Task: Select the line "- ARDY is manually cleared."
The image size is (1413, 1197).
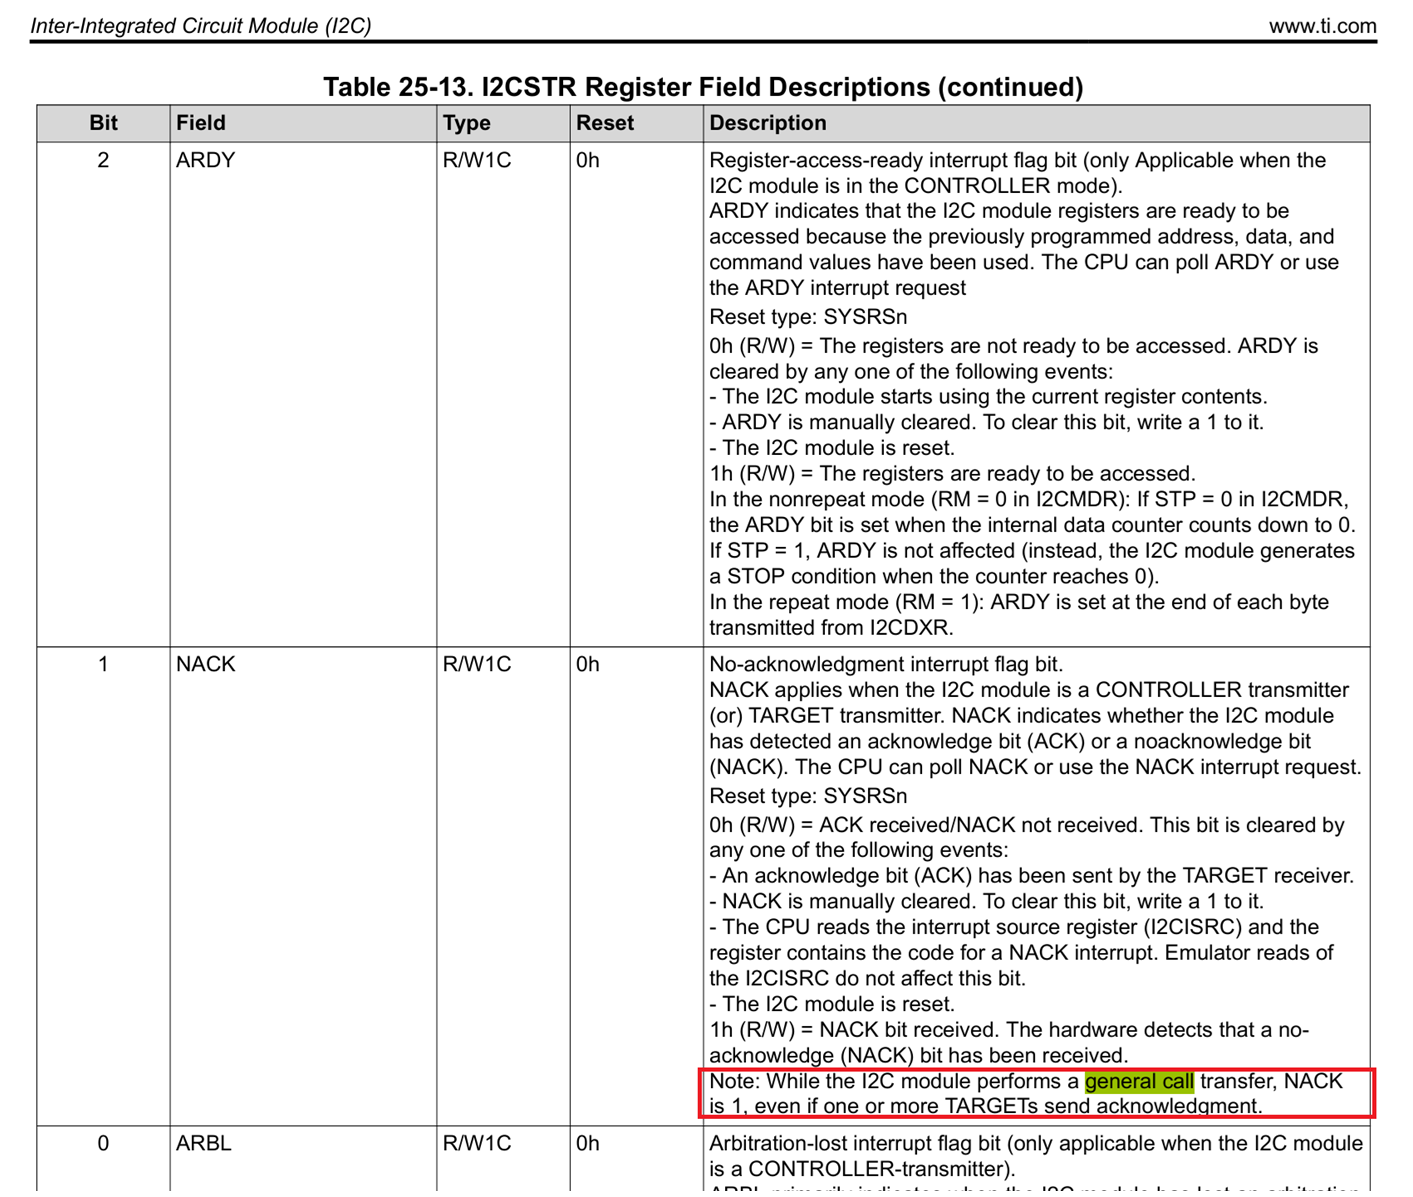Action: (987, 422)
